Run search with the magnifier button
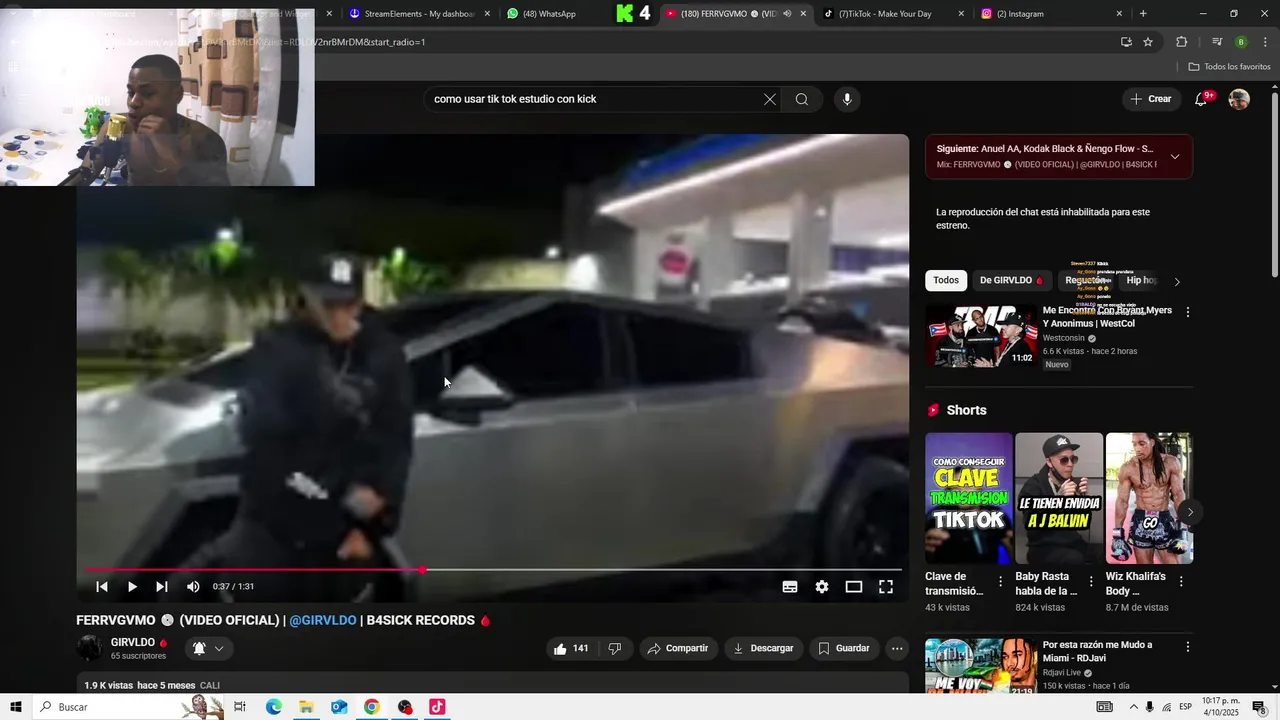 pos(802,99)
